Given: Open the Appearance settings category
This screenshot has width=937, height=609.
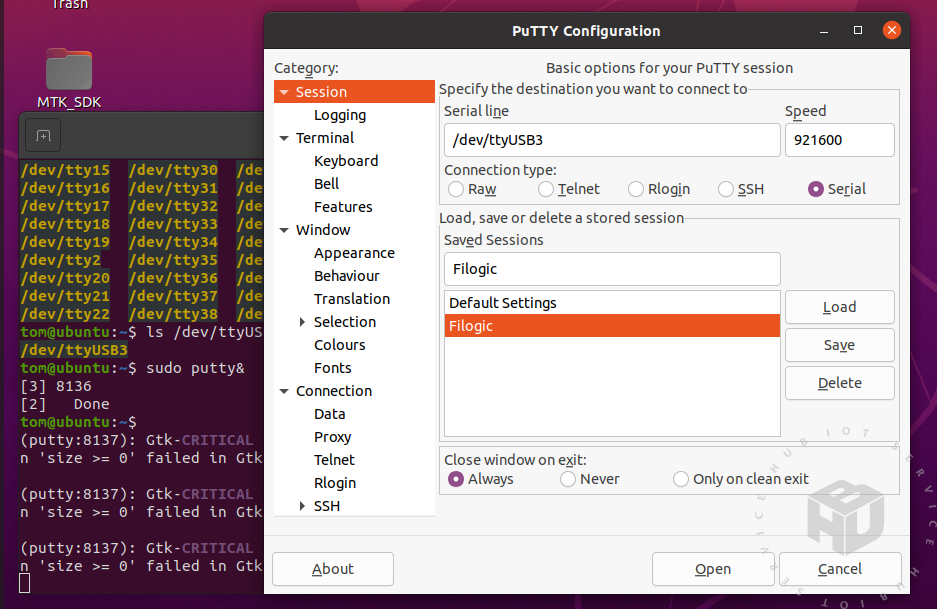Looking at the screenshot, I should click(x=354, y=253).
